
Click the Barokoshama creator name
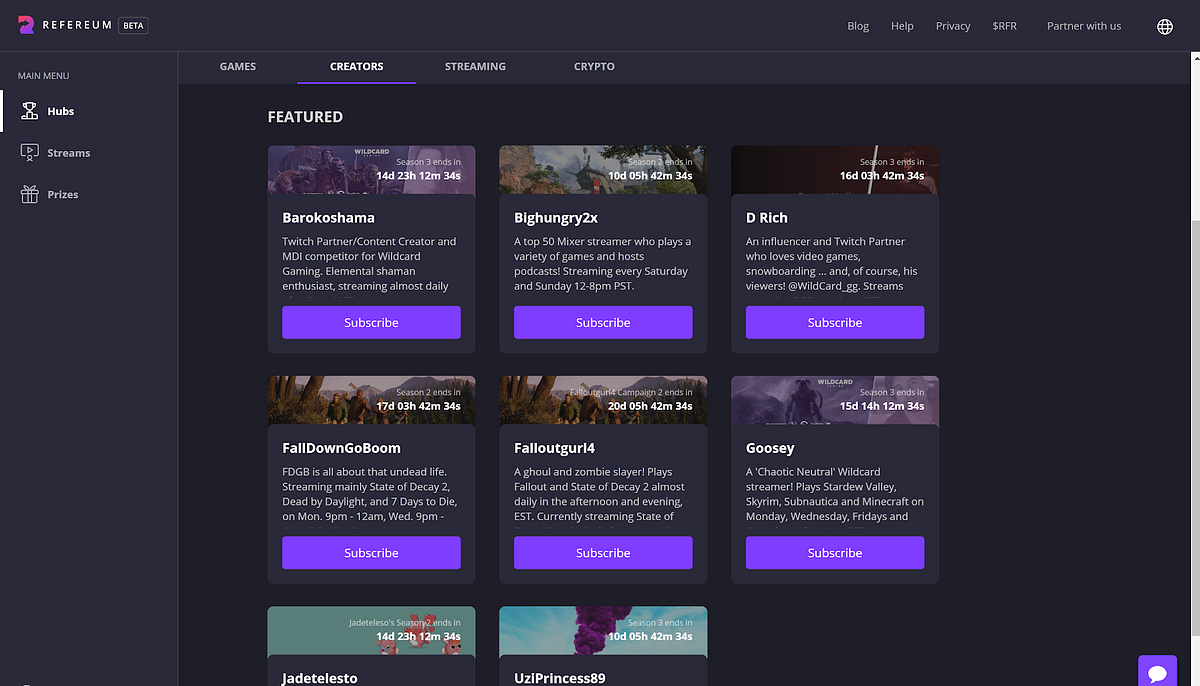coord(328,217)
